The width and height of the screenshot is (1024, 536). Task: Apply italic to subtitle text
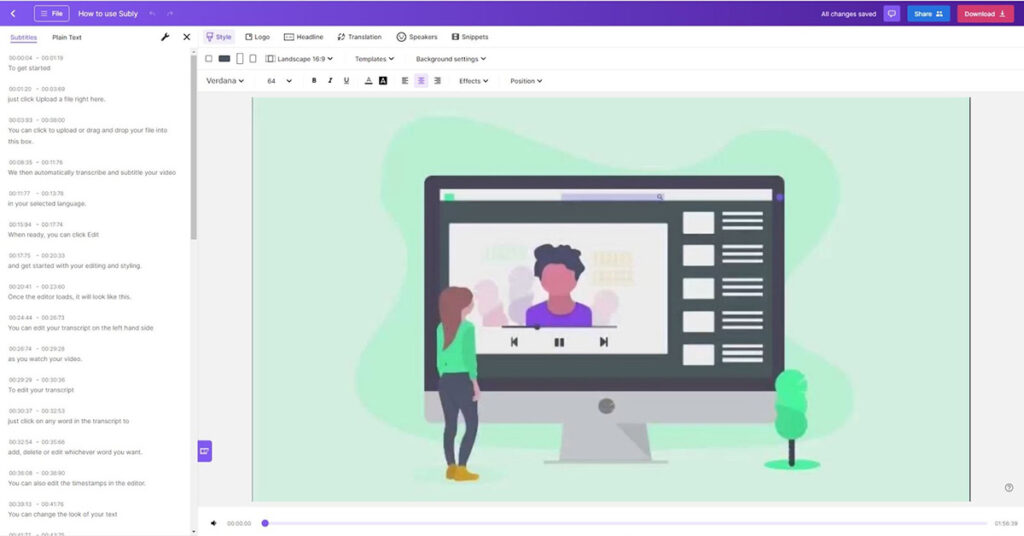point(330,81)
